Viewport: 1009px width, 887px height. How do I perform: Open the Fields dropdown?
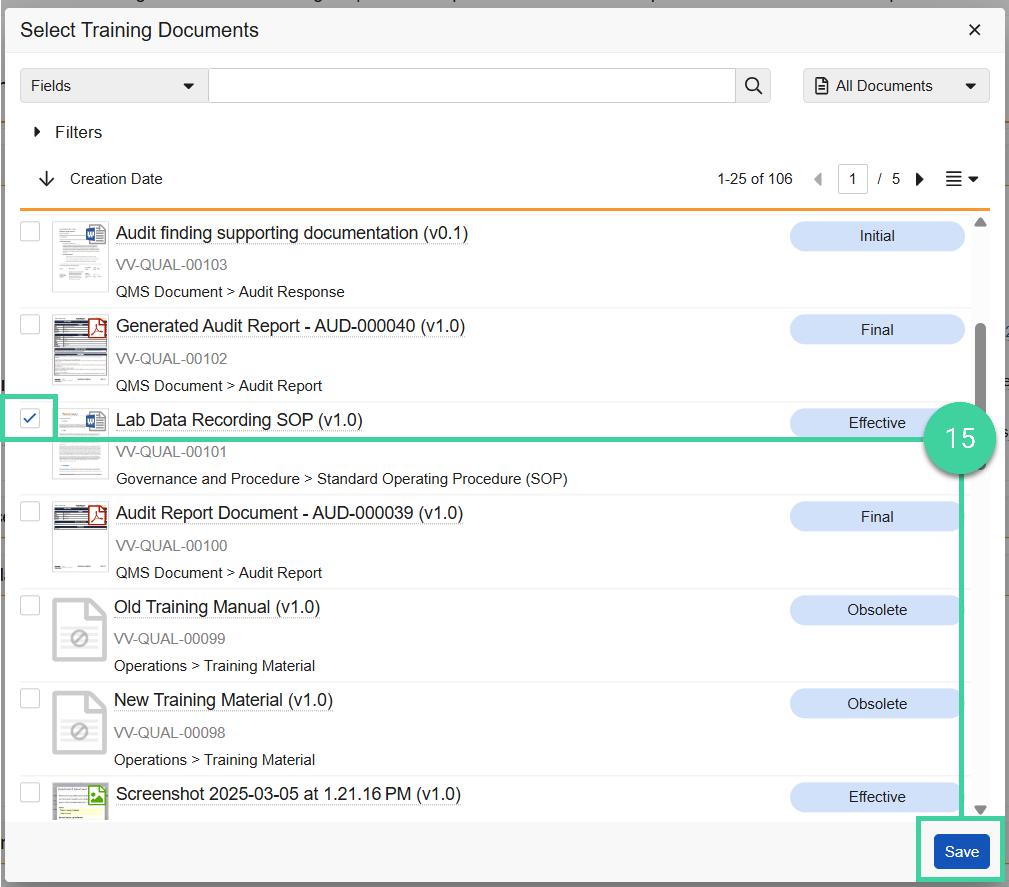pyautogui.click(x=113, y=86)
